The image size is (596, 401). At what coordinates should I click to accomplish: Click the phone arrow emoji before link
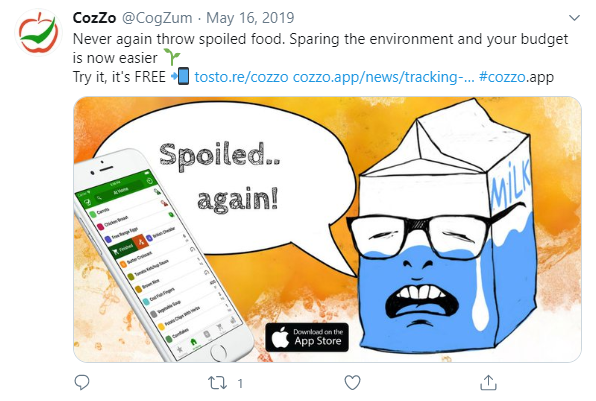[180, 76]
